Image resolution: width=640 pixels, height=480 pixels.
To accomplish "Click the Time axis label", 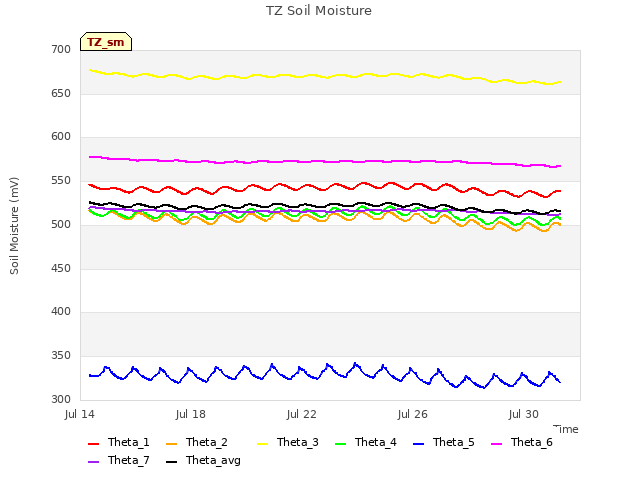I will click(x=566, y=429).
